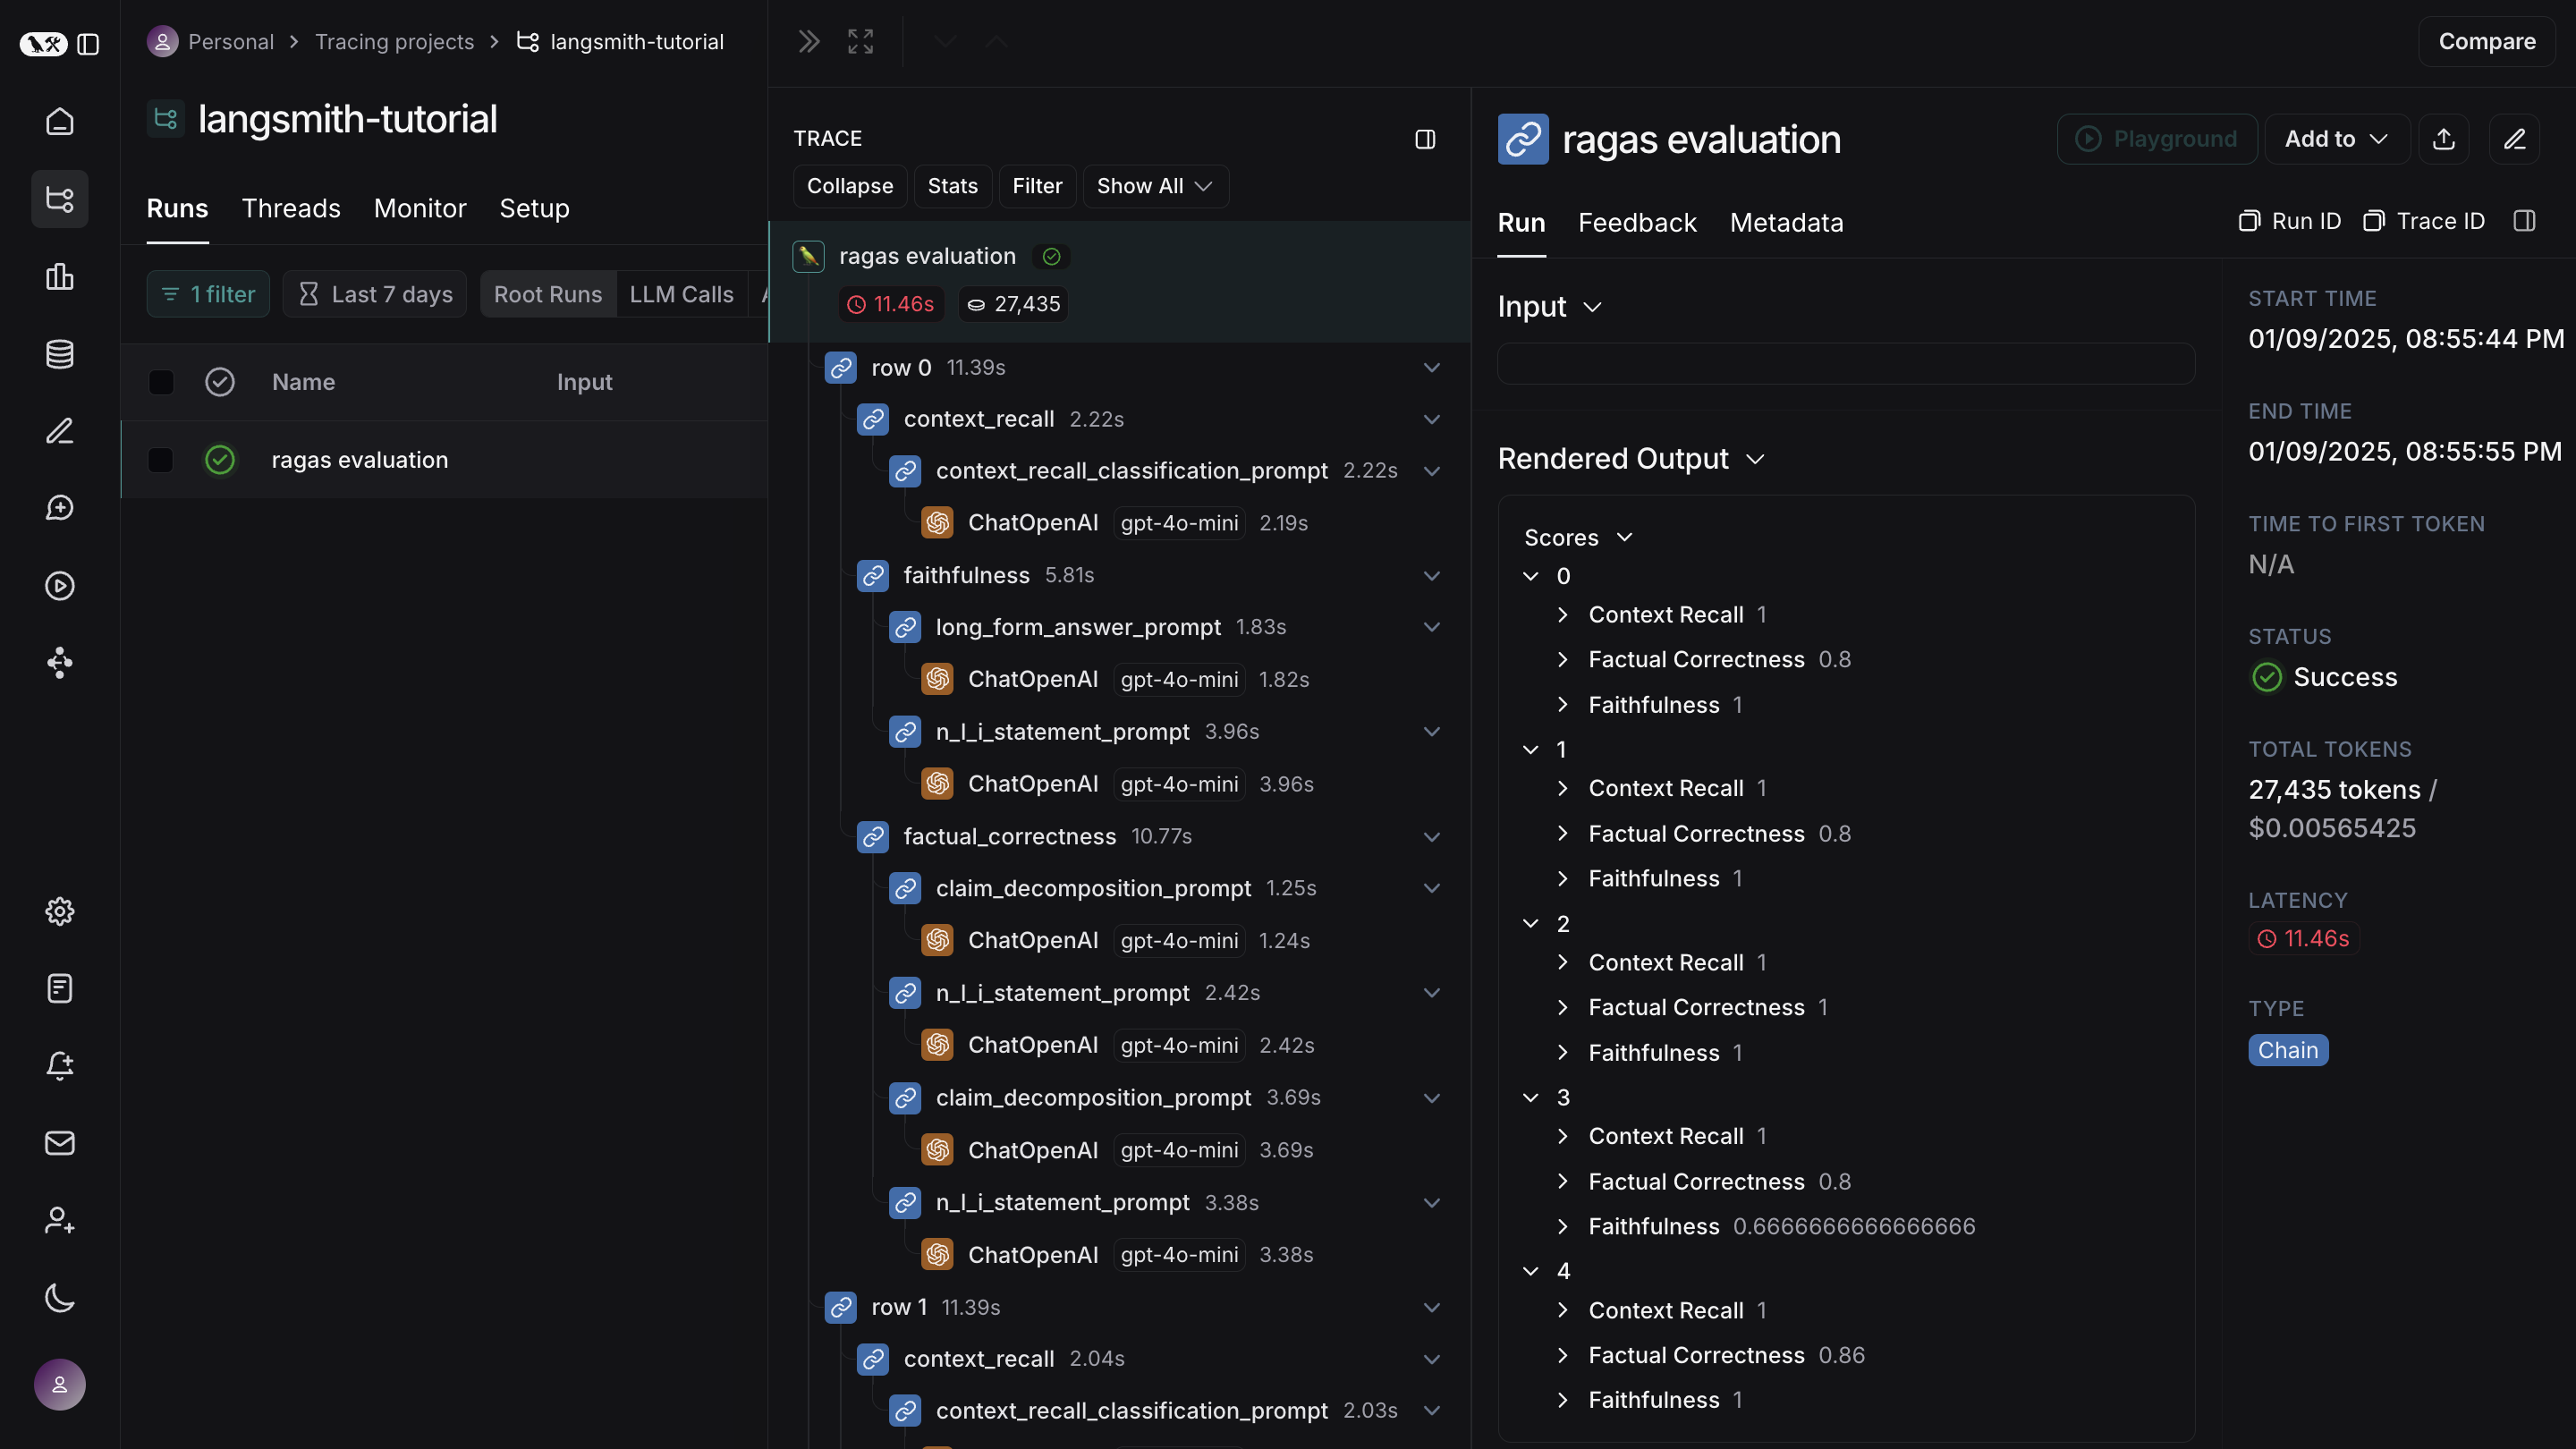Click the expand fullscreen trace icon
2576x1449 pixels.
click(860, 42)
